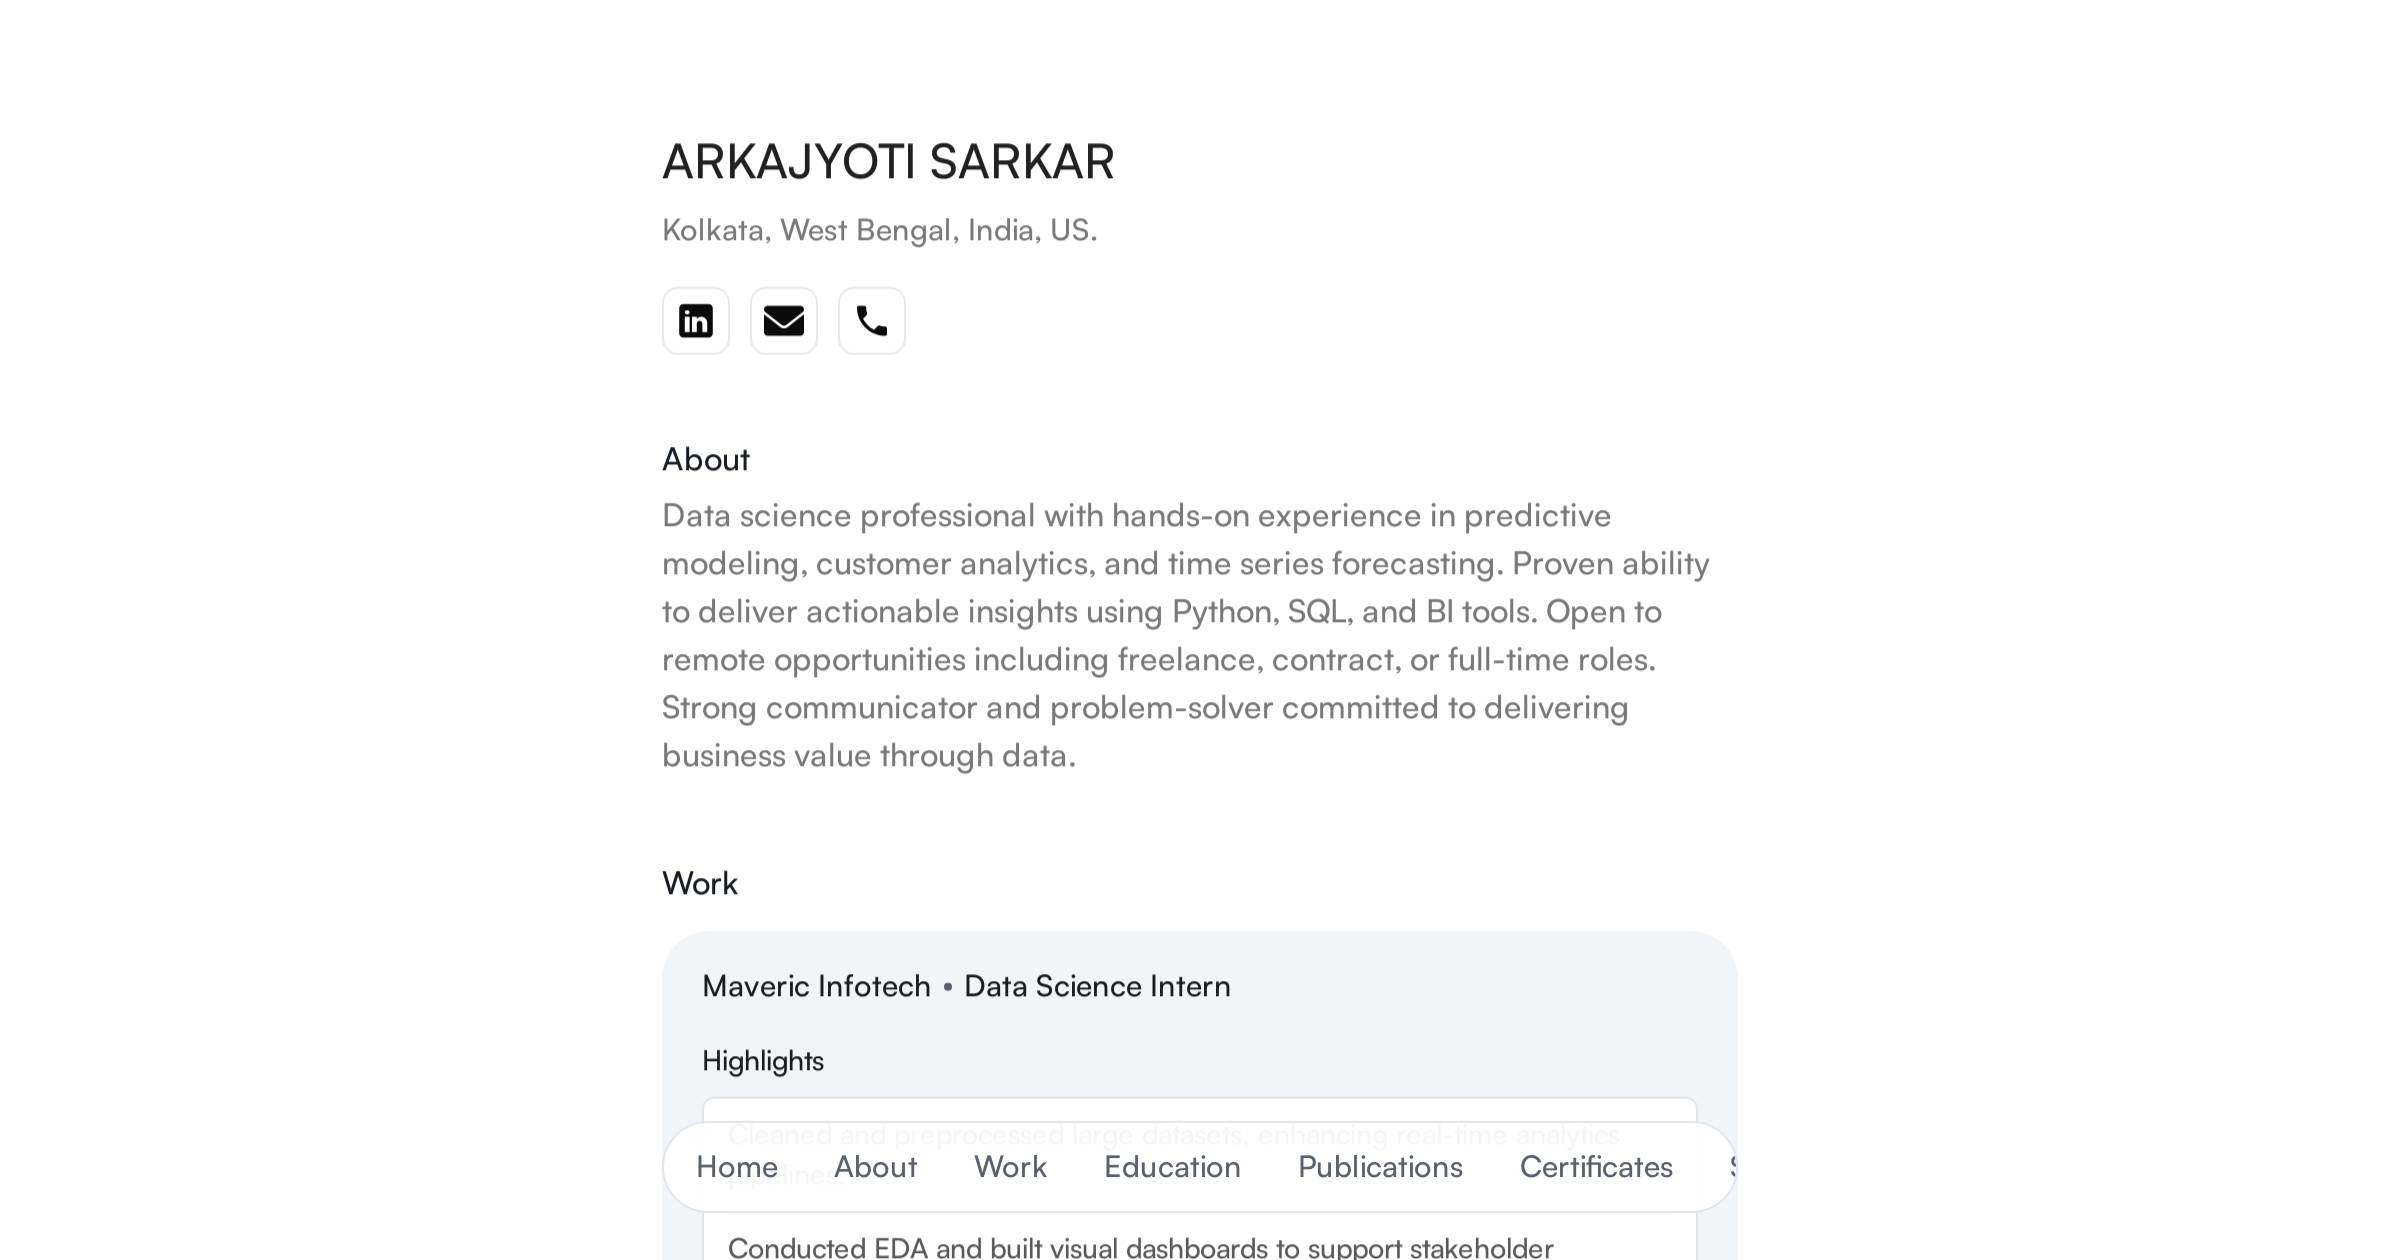2400x1260 pixels.
Task: Switch to the About navigation item
Action: tap(875, 1167)
